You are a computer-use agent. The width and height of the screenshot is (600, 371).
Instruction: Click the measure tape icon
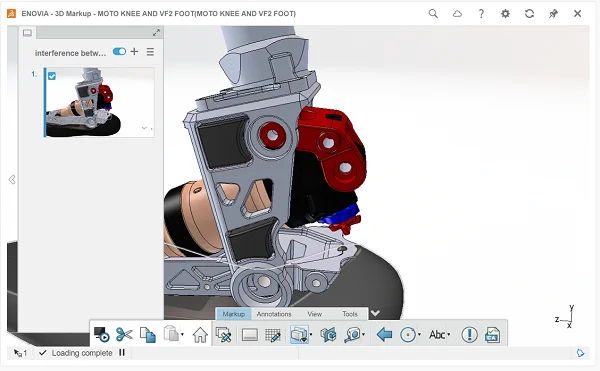coord(352,335)
